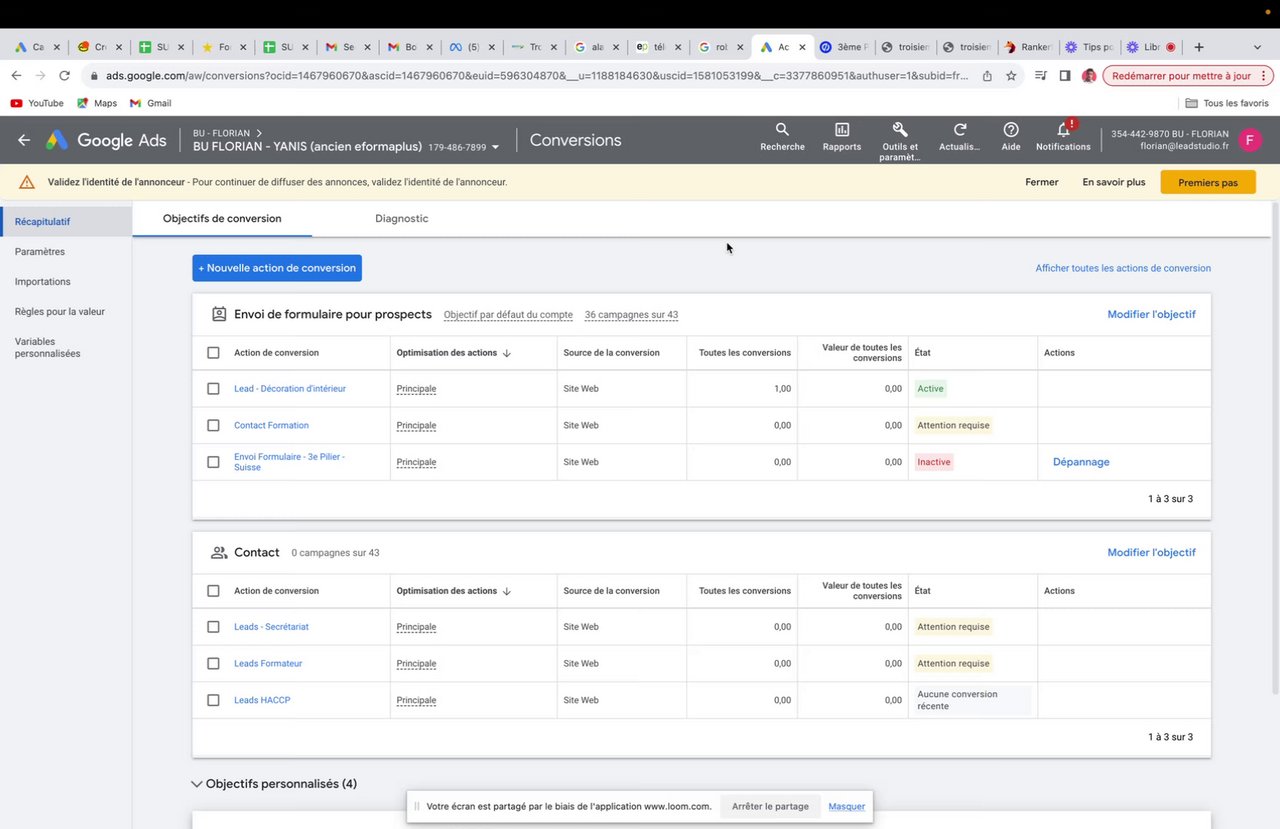Viewport: 1280px width, 829px height.
Task: Check the Leads HACCP row
Action: pos(213,700)
